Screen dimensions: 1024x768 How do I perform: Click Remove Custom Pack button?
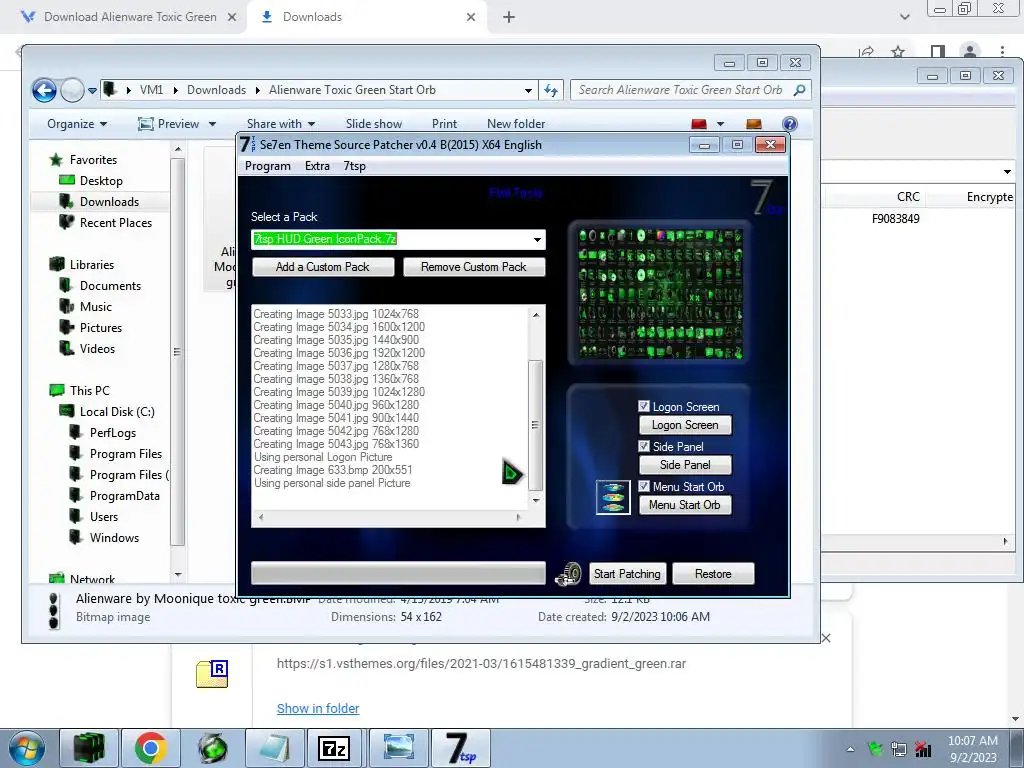(x=473, y=267)
